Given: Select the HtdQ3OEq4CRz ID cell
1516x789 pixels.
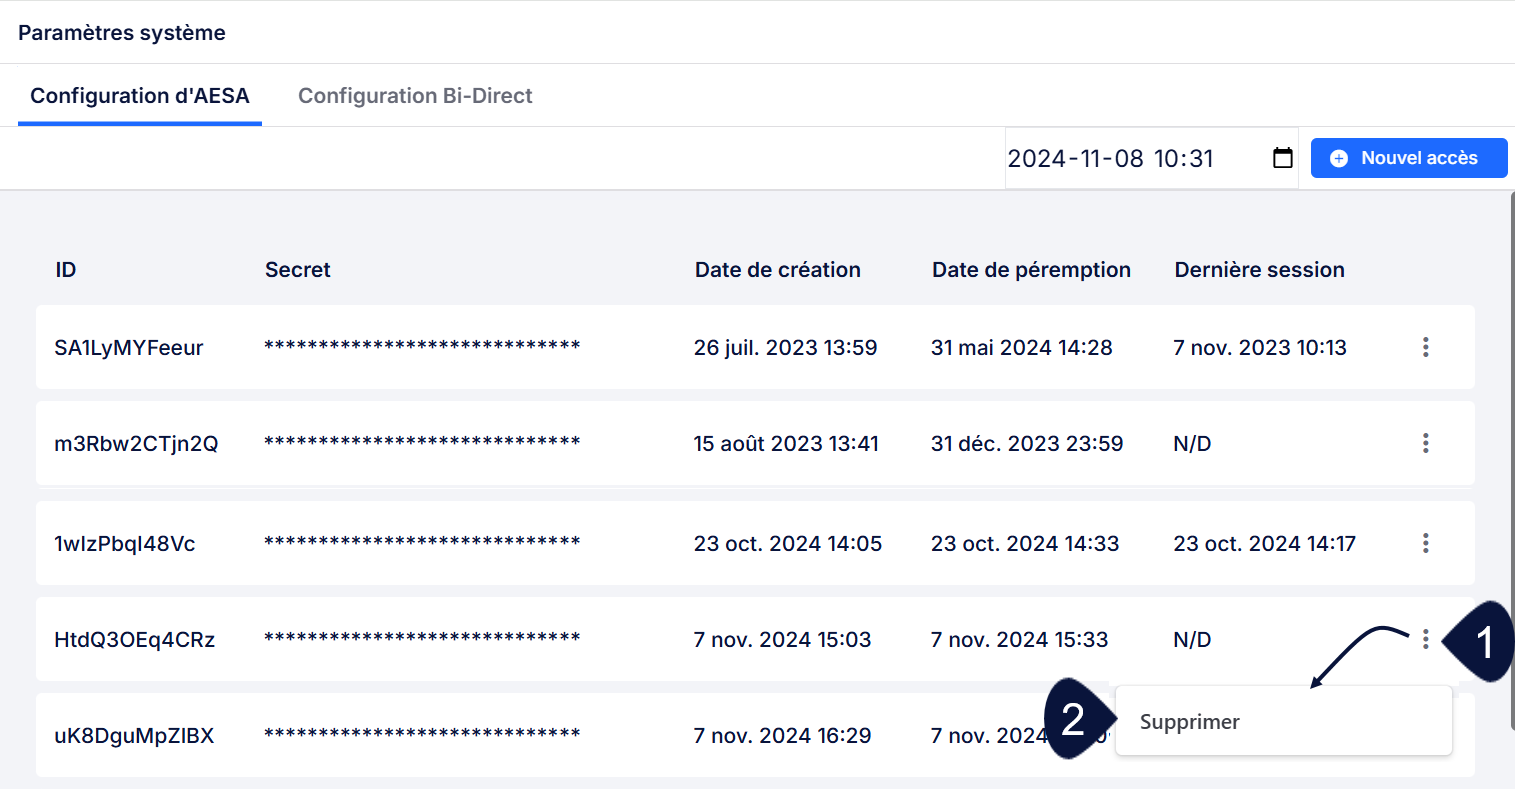Looking at the screenshot, I should pyautogui.click(x=134, y=640).
